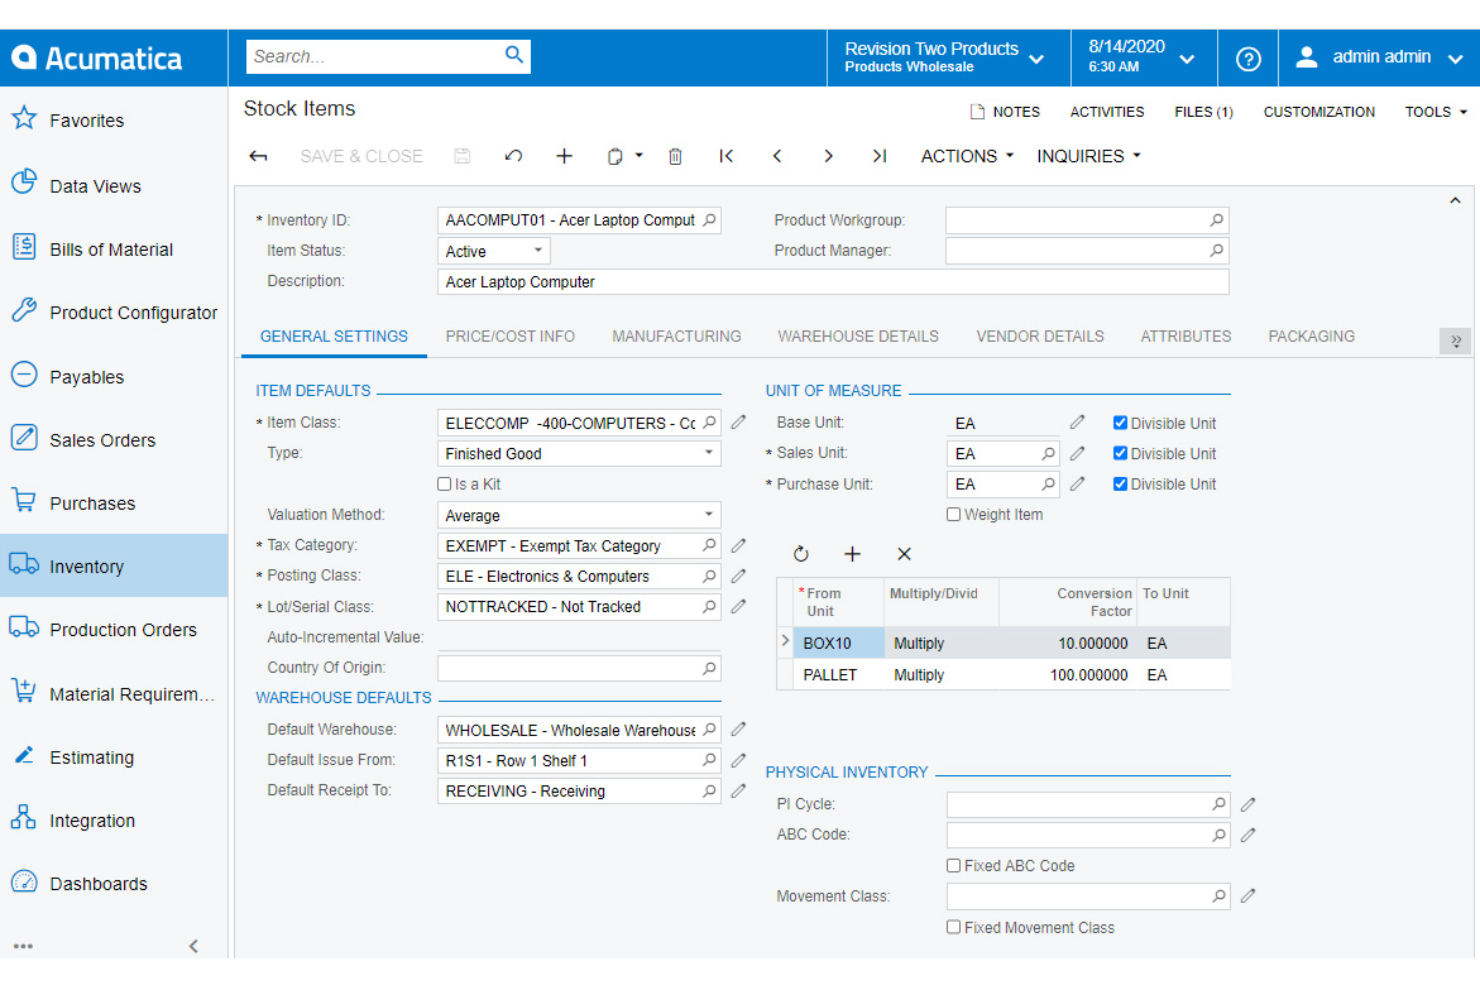
Task: Click inside the global Search field
Action: tap(380, 56)
